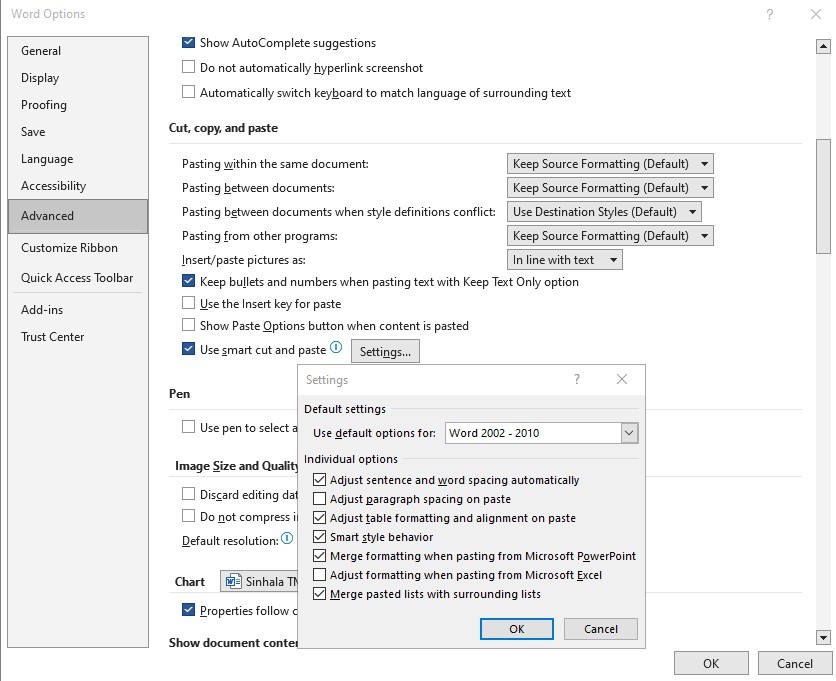
Task: Click the vertical scrollbar thumb
Action: tap(823, 196)
